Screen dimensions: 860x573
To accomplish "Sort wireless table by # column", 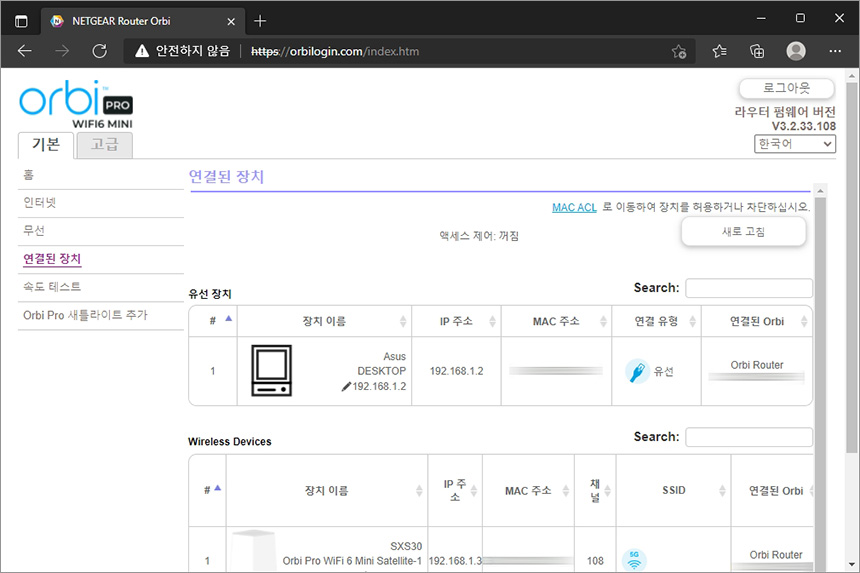I will 207,491.
